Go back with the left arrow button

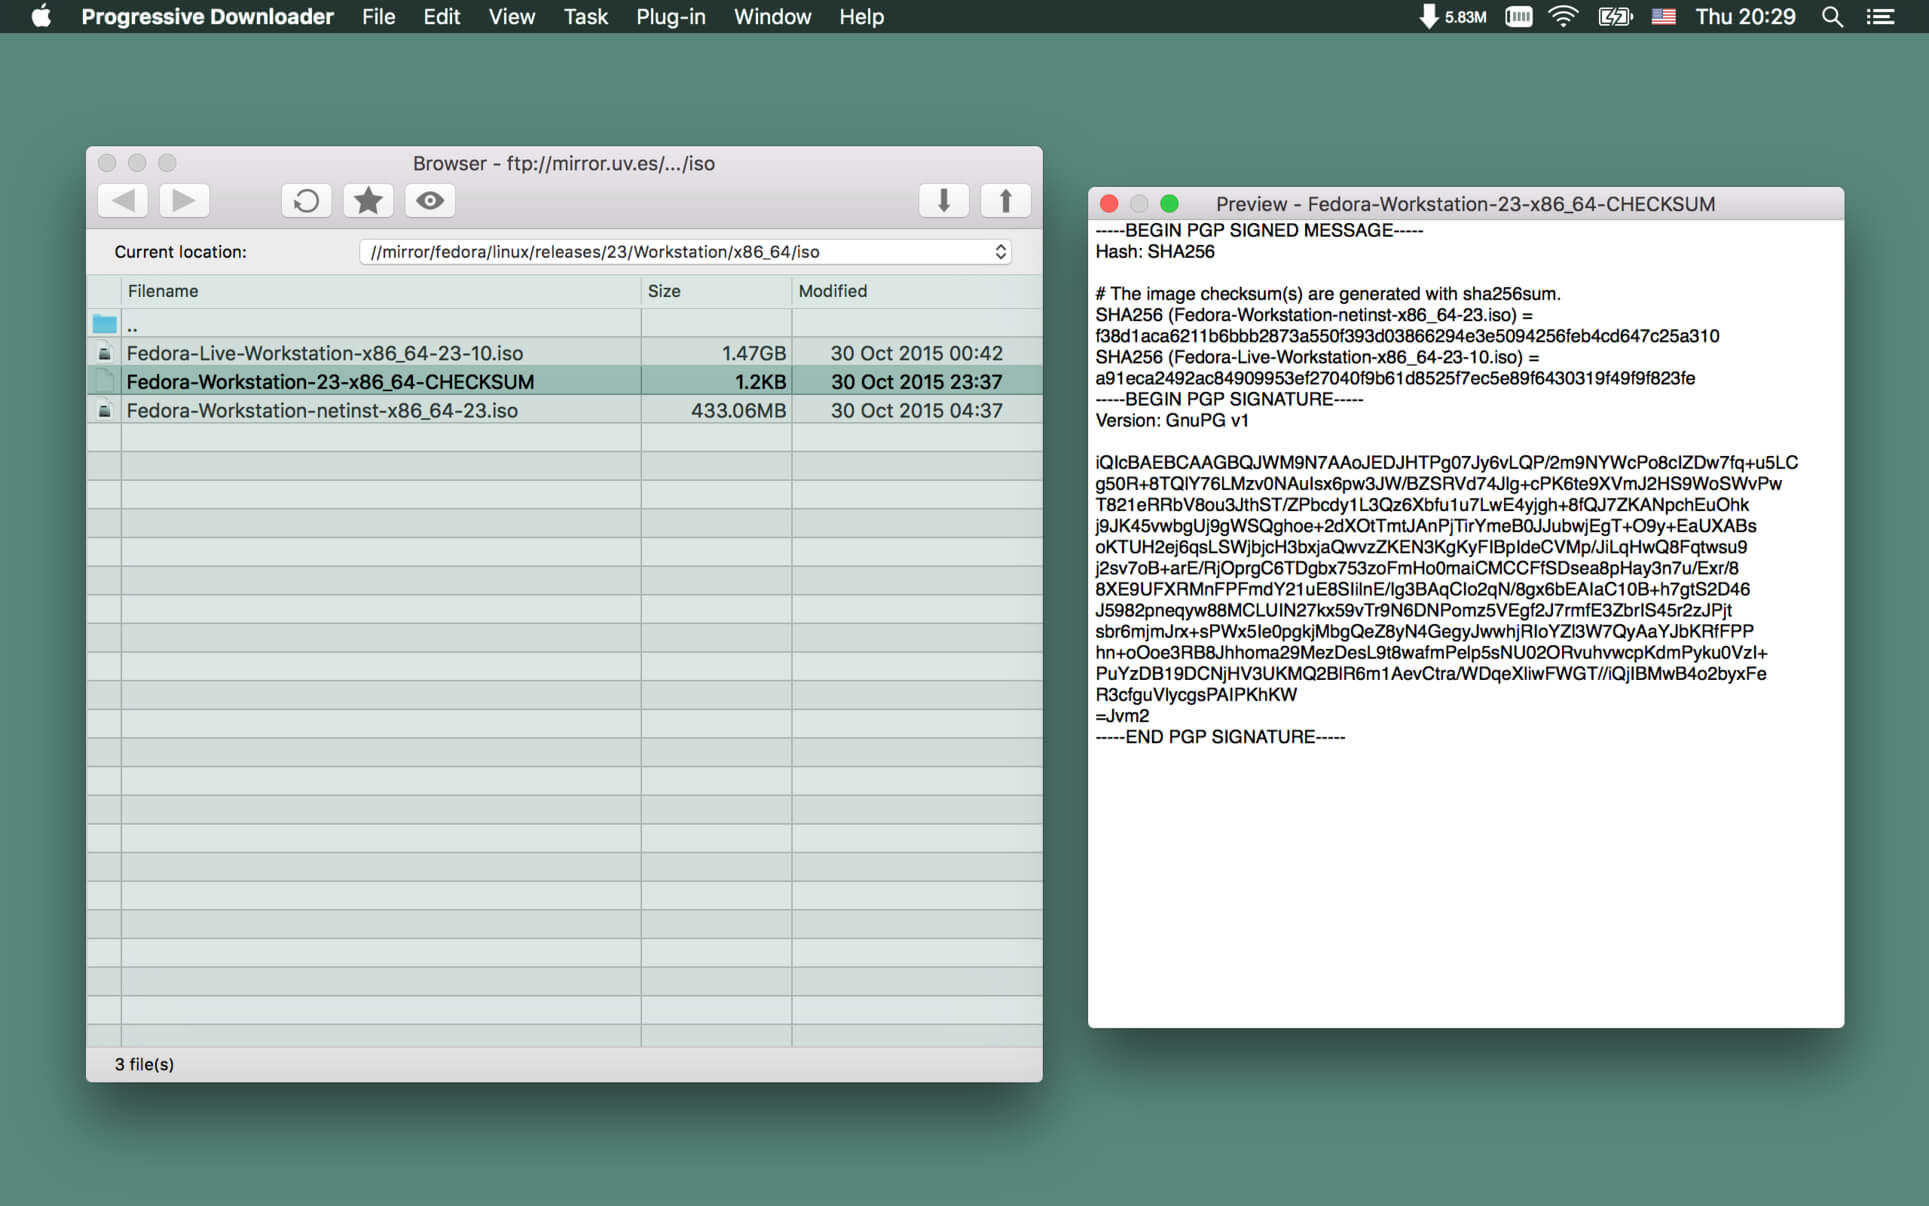[123, 201]
